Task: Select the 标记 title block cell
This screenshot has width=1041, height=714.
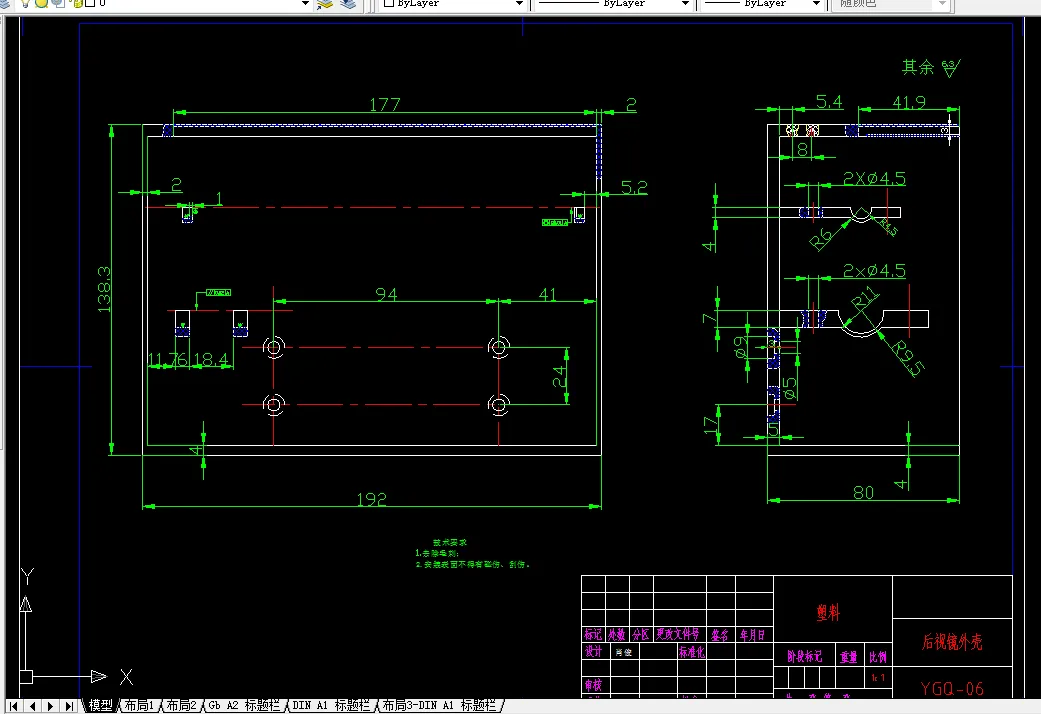Action: point(593,634)
